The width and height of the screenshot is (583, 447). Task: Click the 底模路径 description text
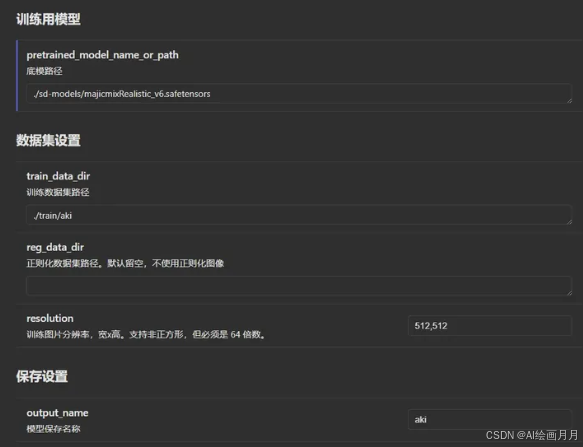[44, 71]
